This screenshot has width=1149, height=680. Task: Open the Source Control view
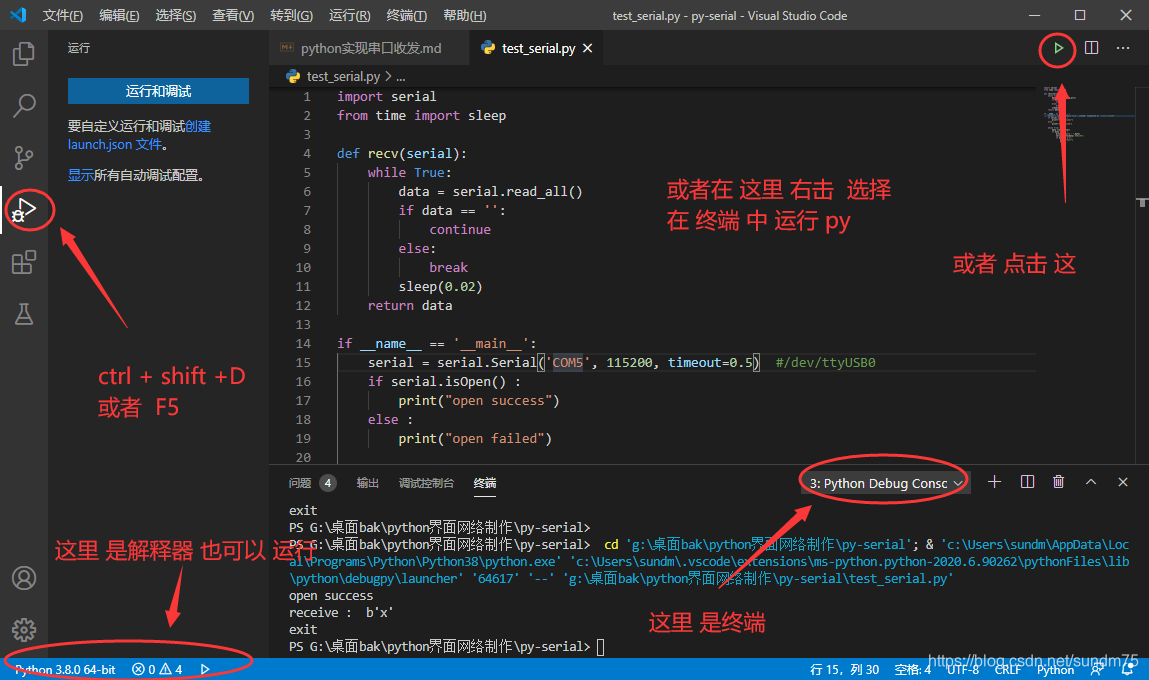tap(23, 158)
